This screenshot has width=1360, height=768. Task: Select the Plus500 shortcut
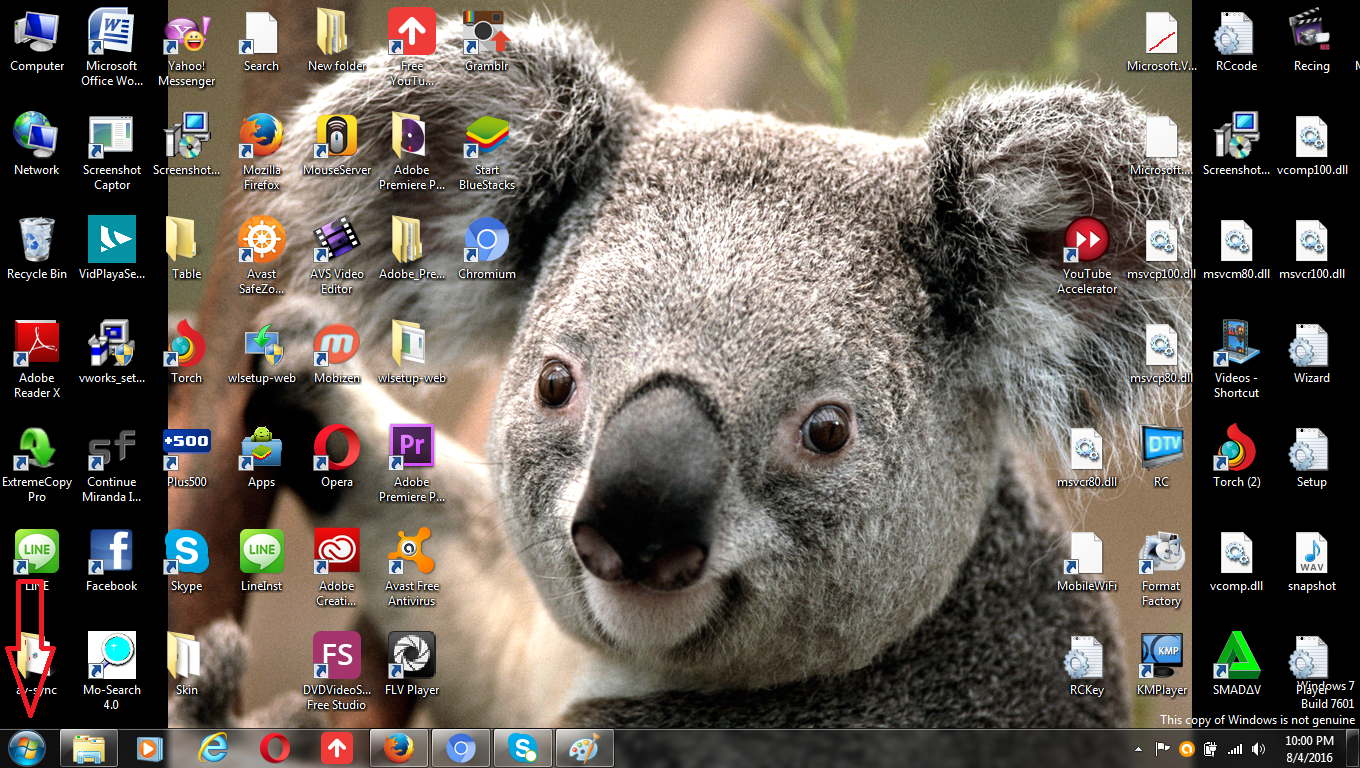pos(187,458)
